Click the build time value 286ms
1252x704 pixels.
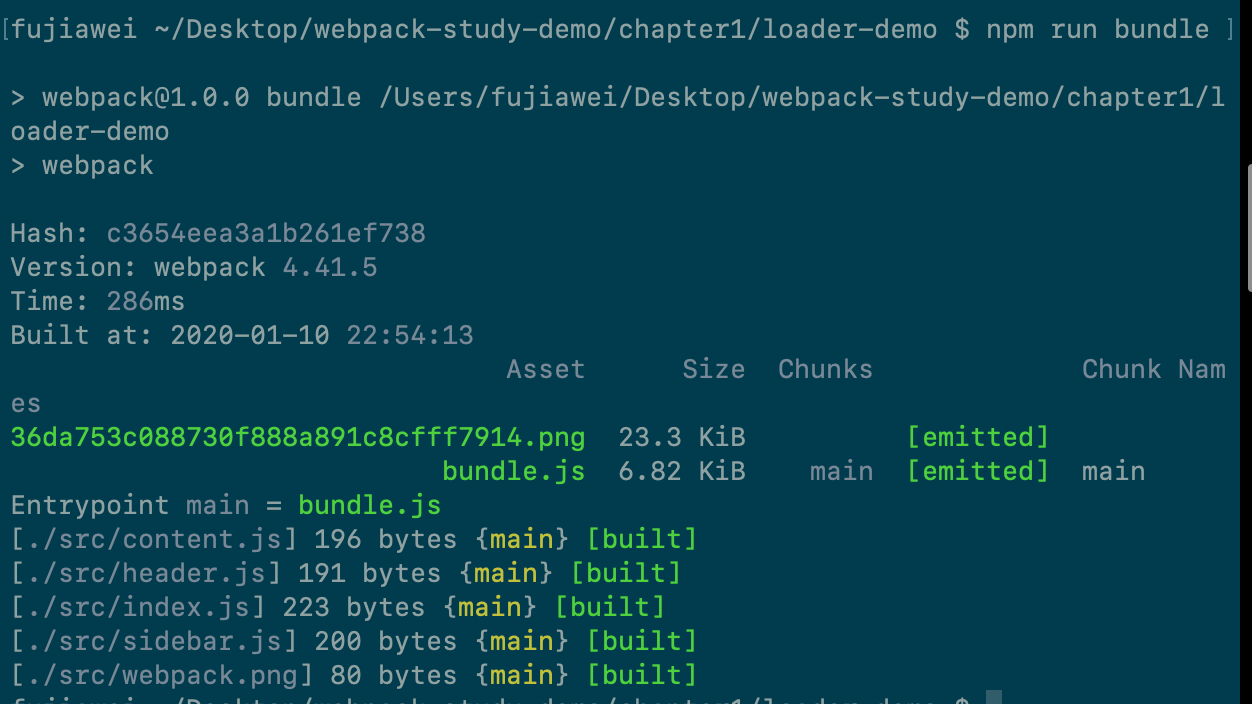[145, 301]
